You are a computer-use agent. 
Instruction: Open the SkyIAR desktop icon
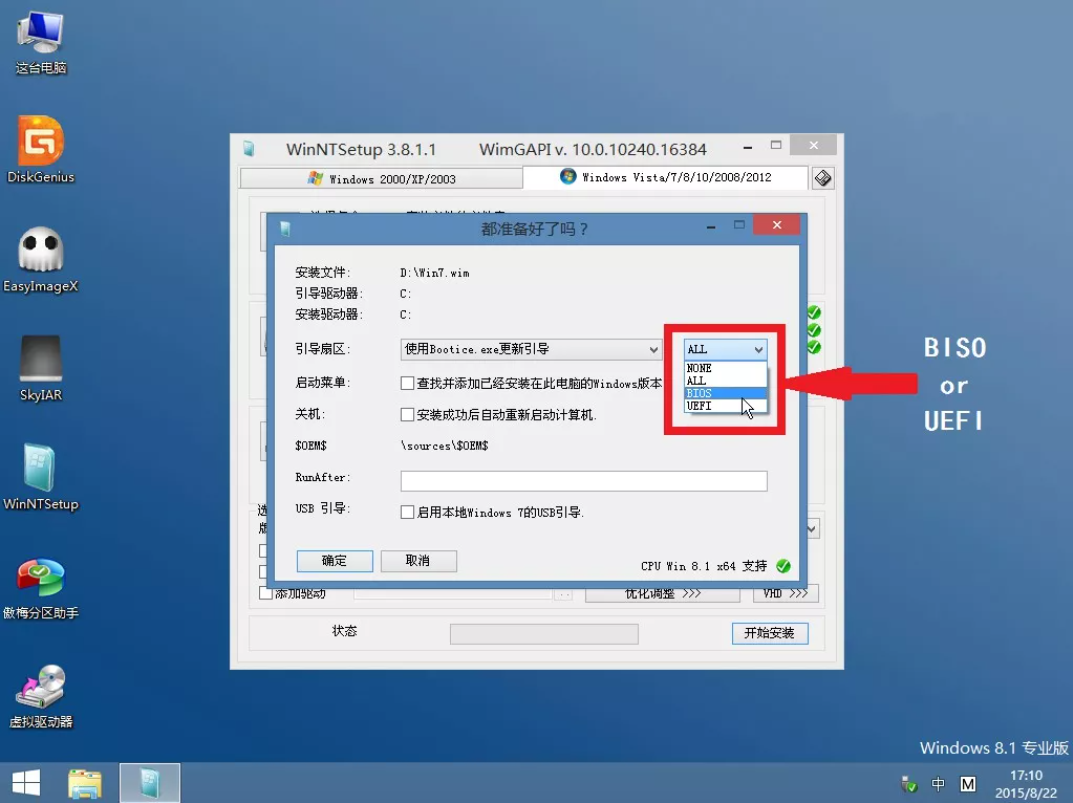point(40,368)
